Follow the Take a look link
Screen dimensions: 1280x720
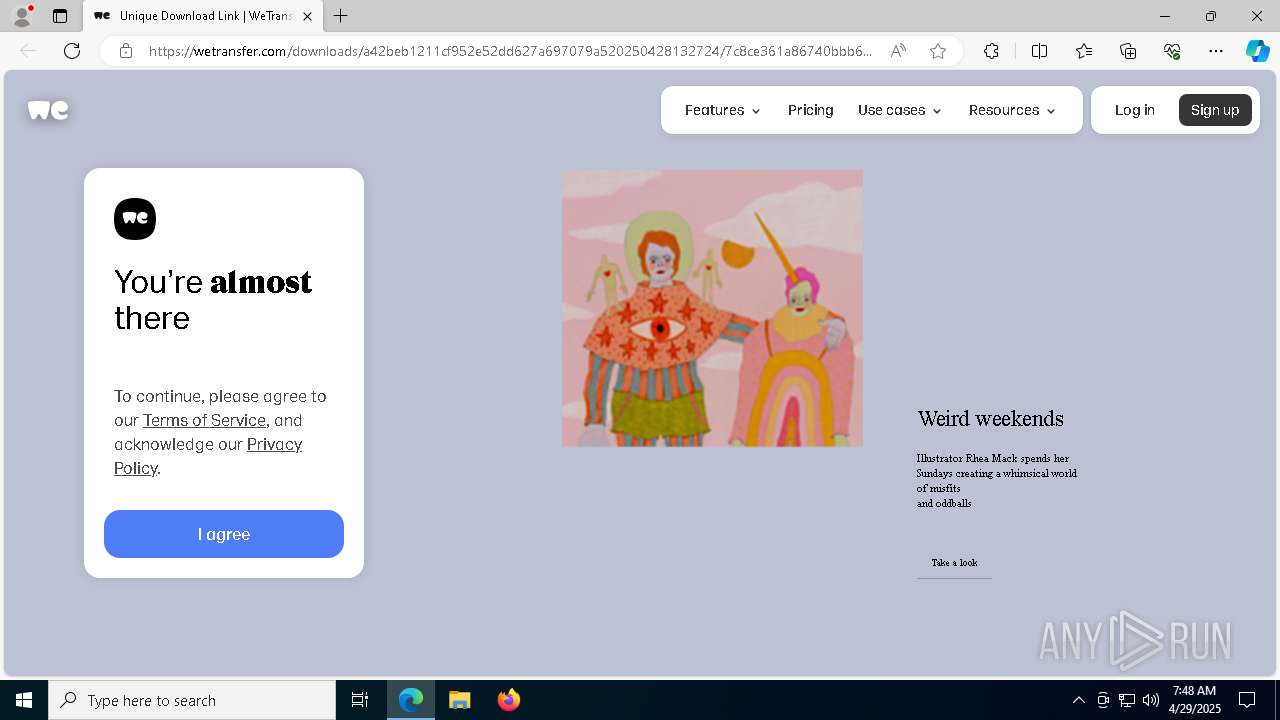click(x=954, y=563)
